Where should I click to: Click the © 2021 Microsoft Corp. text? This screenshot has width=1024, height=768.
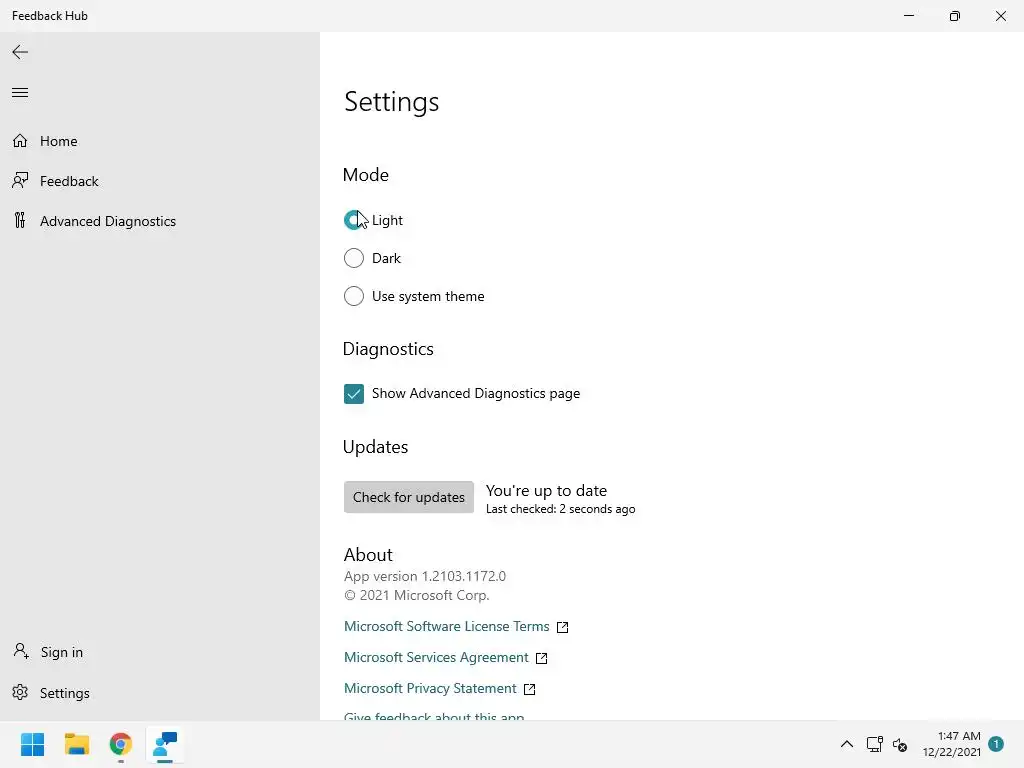click(x=417, y=595)
